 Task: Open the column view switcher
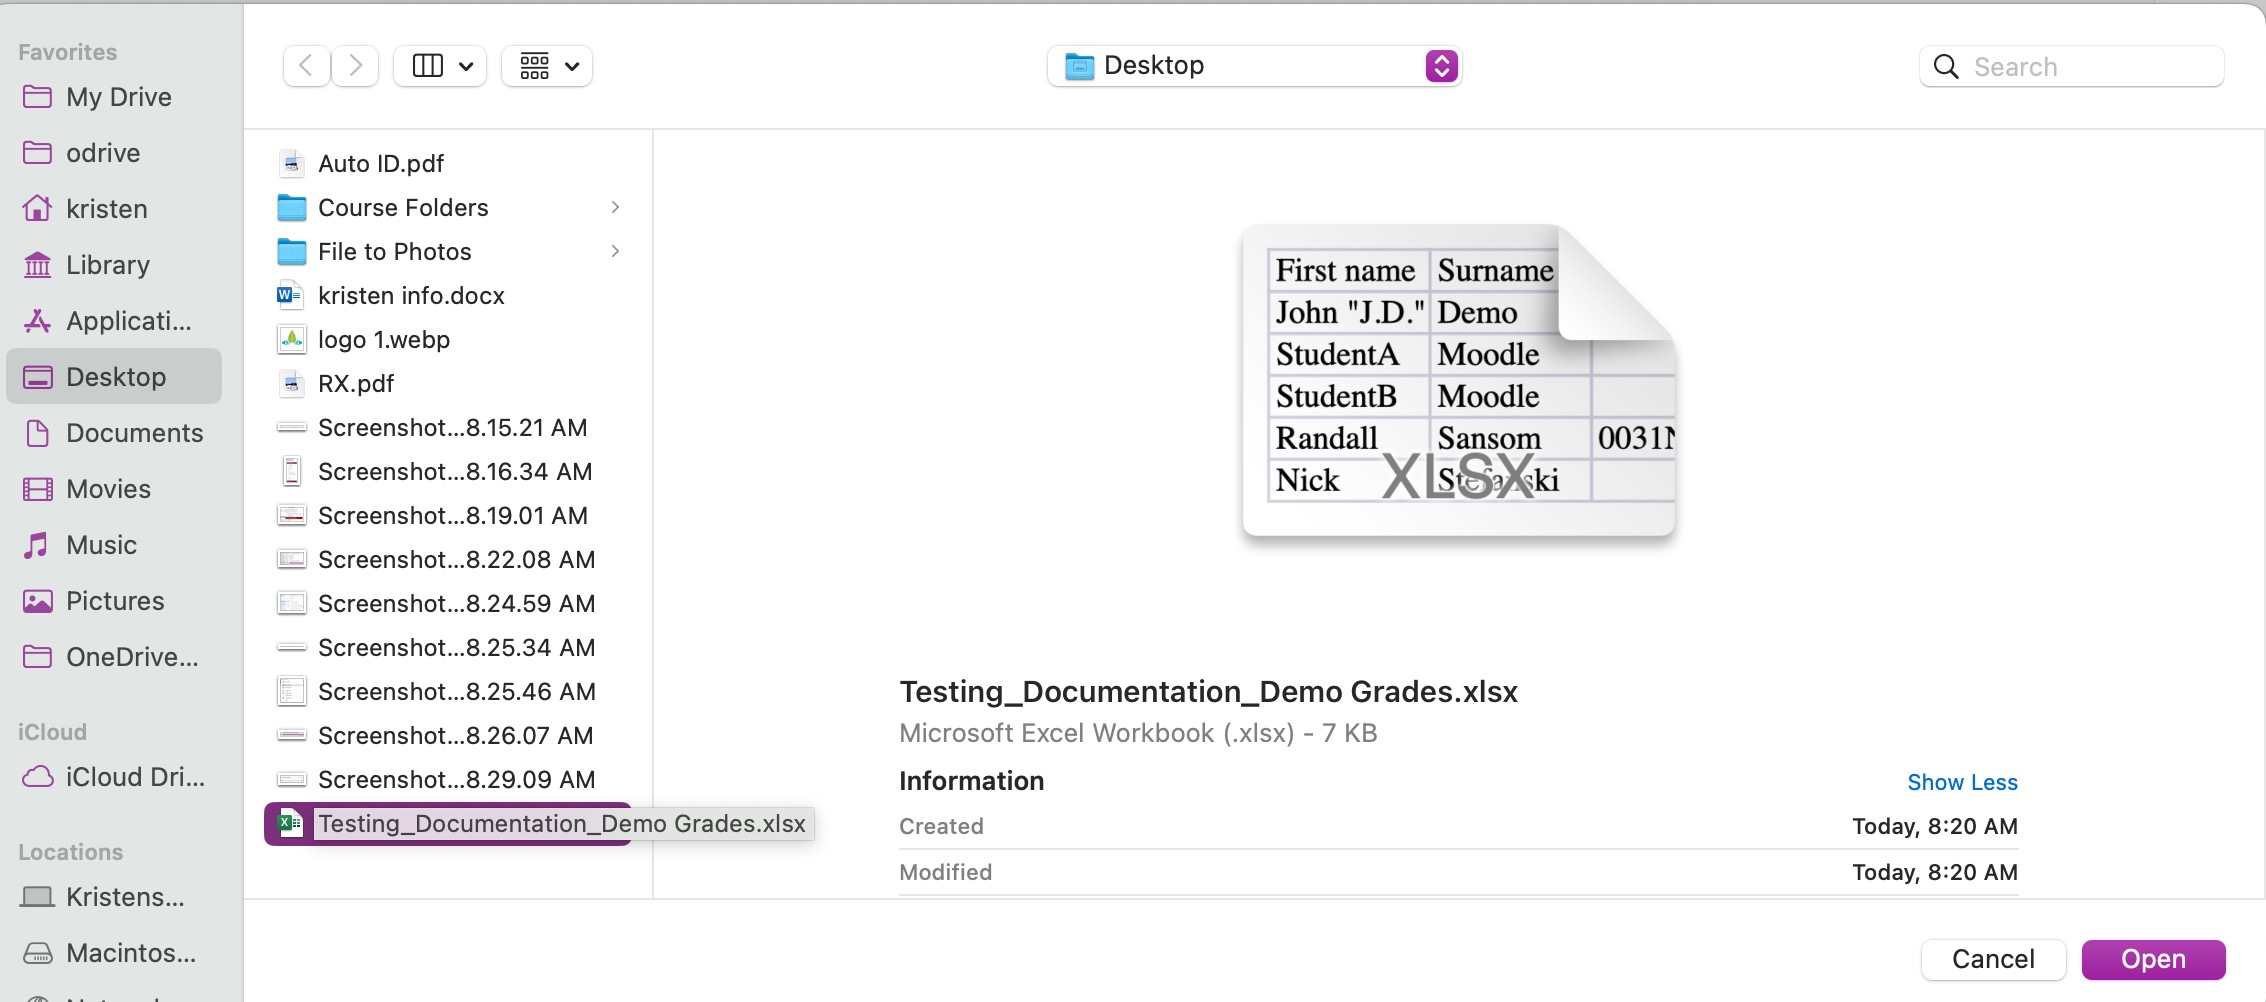[x=440, y=66]
